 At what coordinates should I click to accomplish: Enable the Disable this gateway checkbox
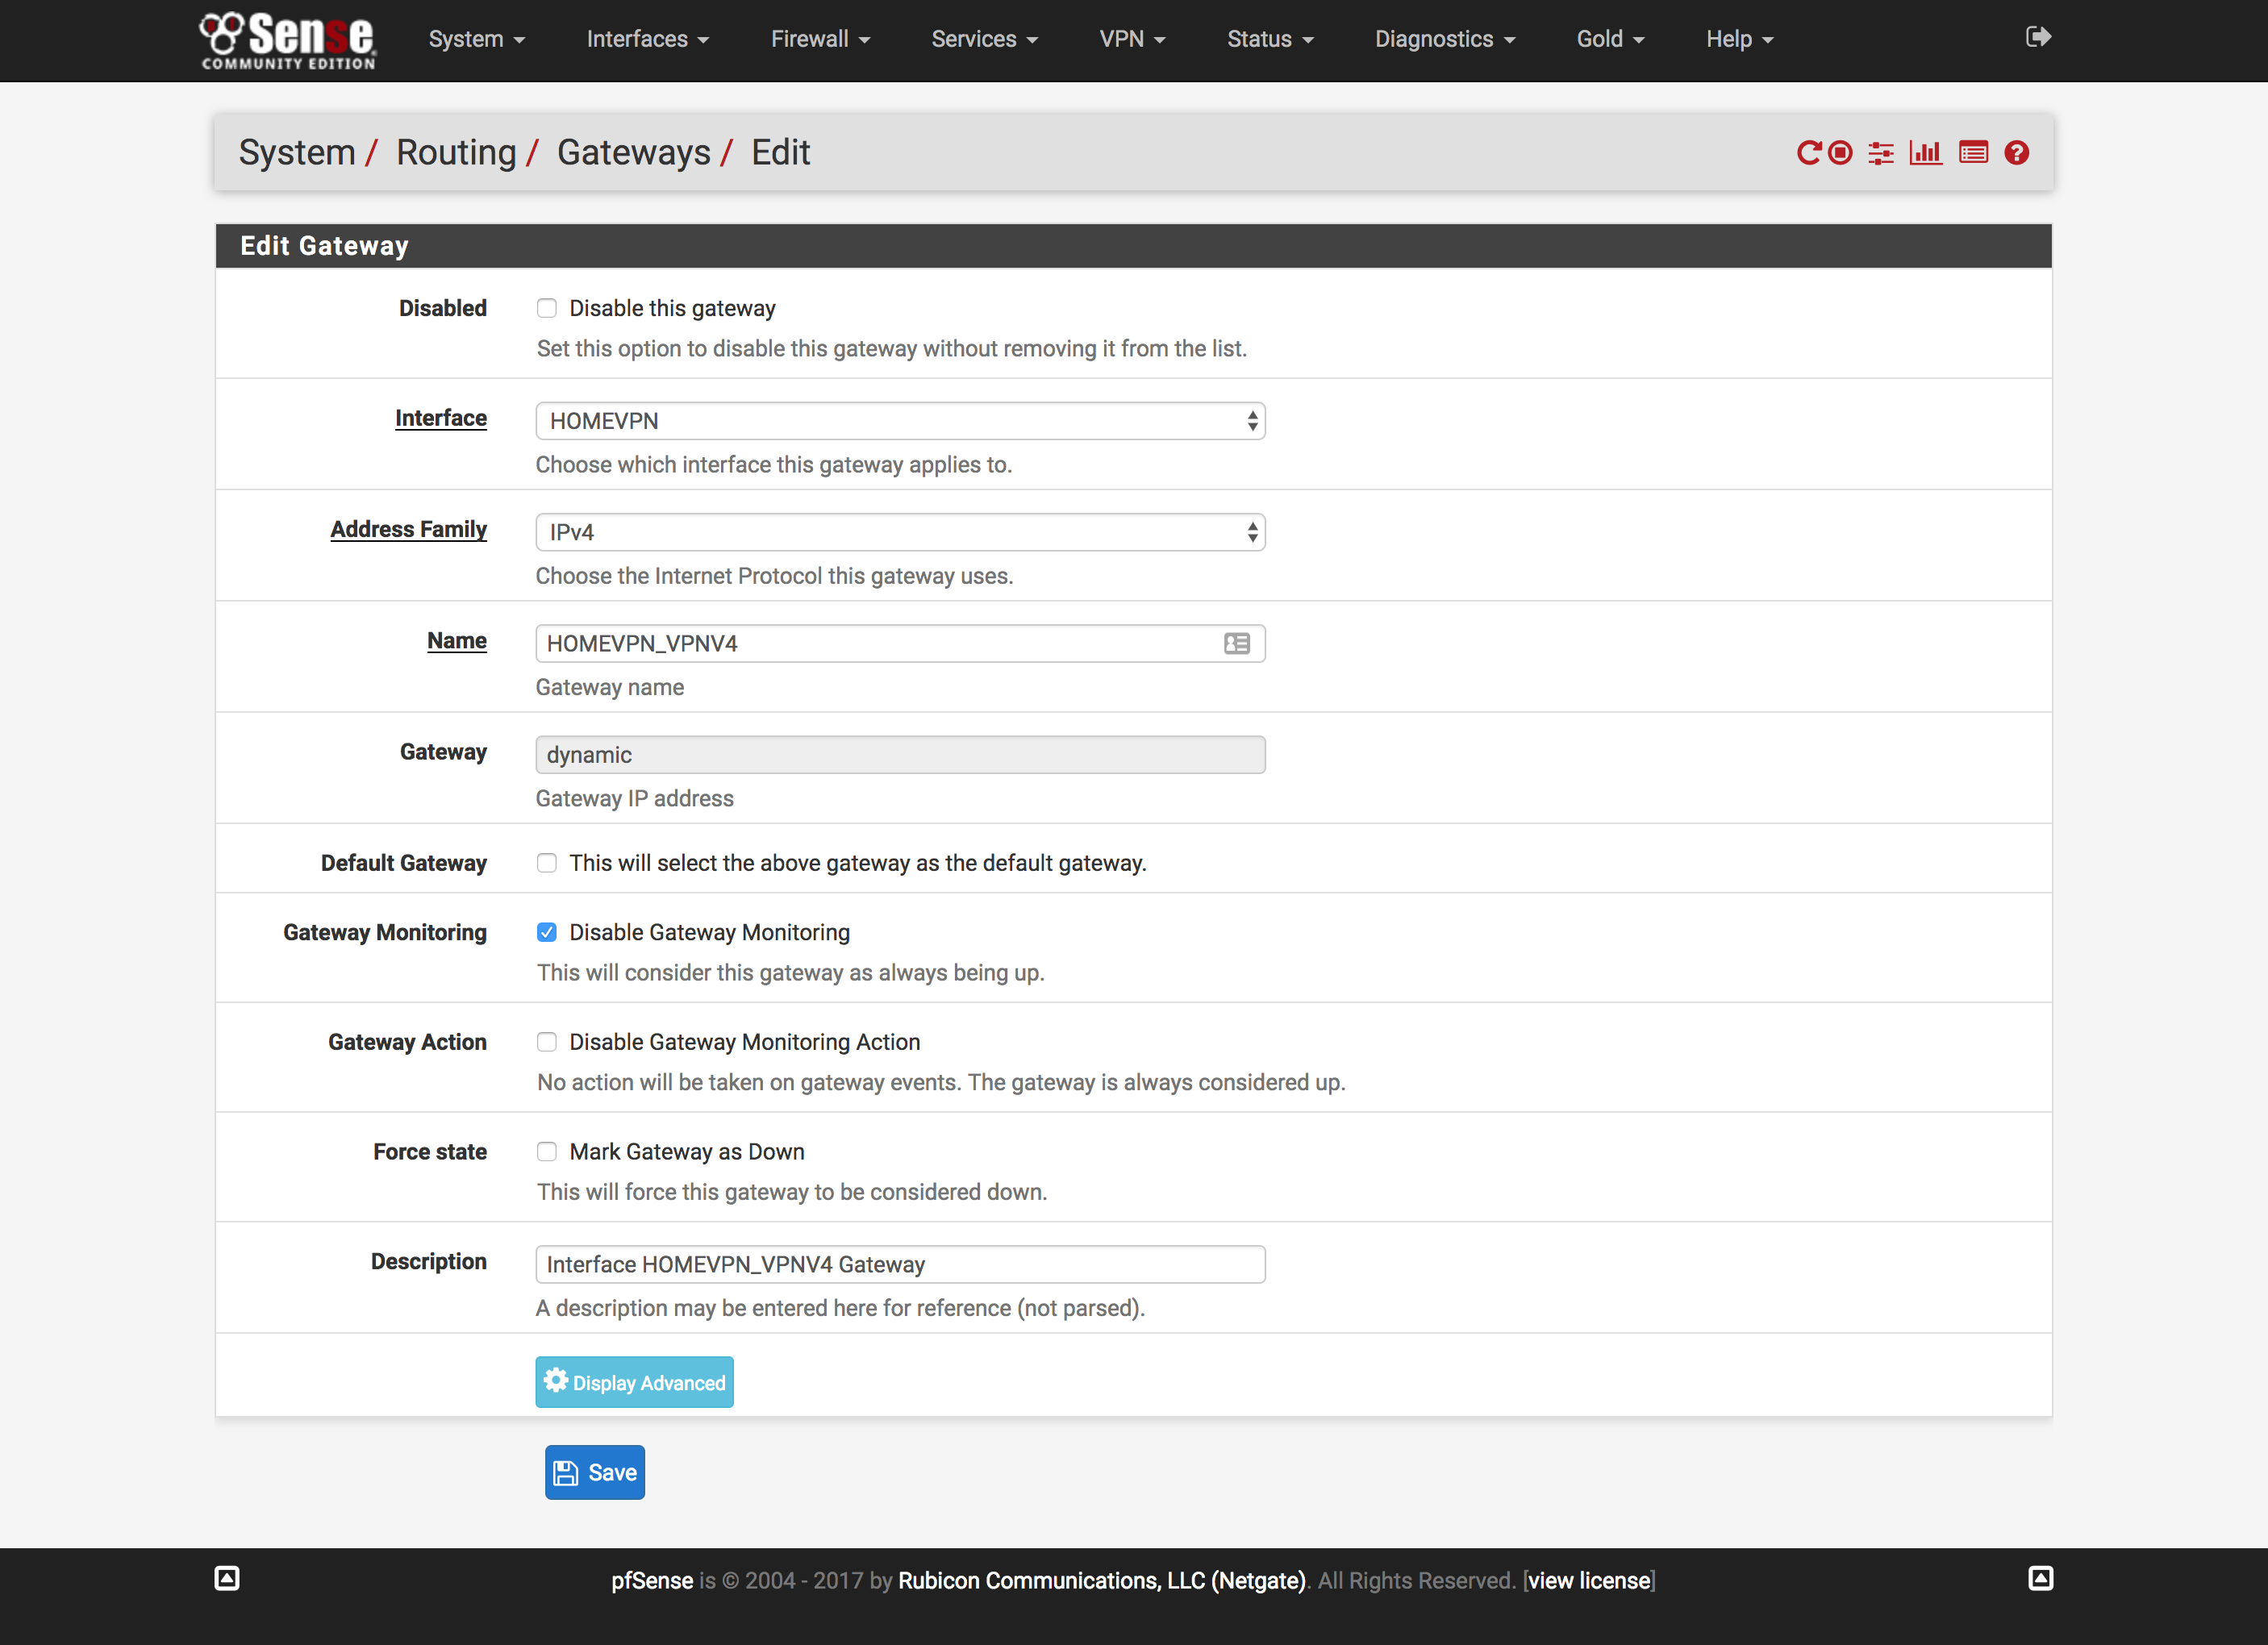click(547, 308)
